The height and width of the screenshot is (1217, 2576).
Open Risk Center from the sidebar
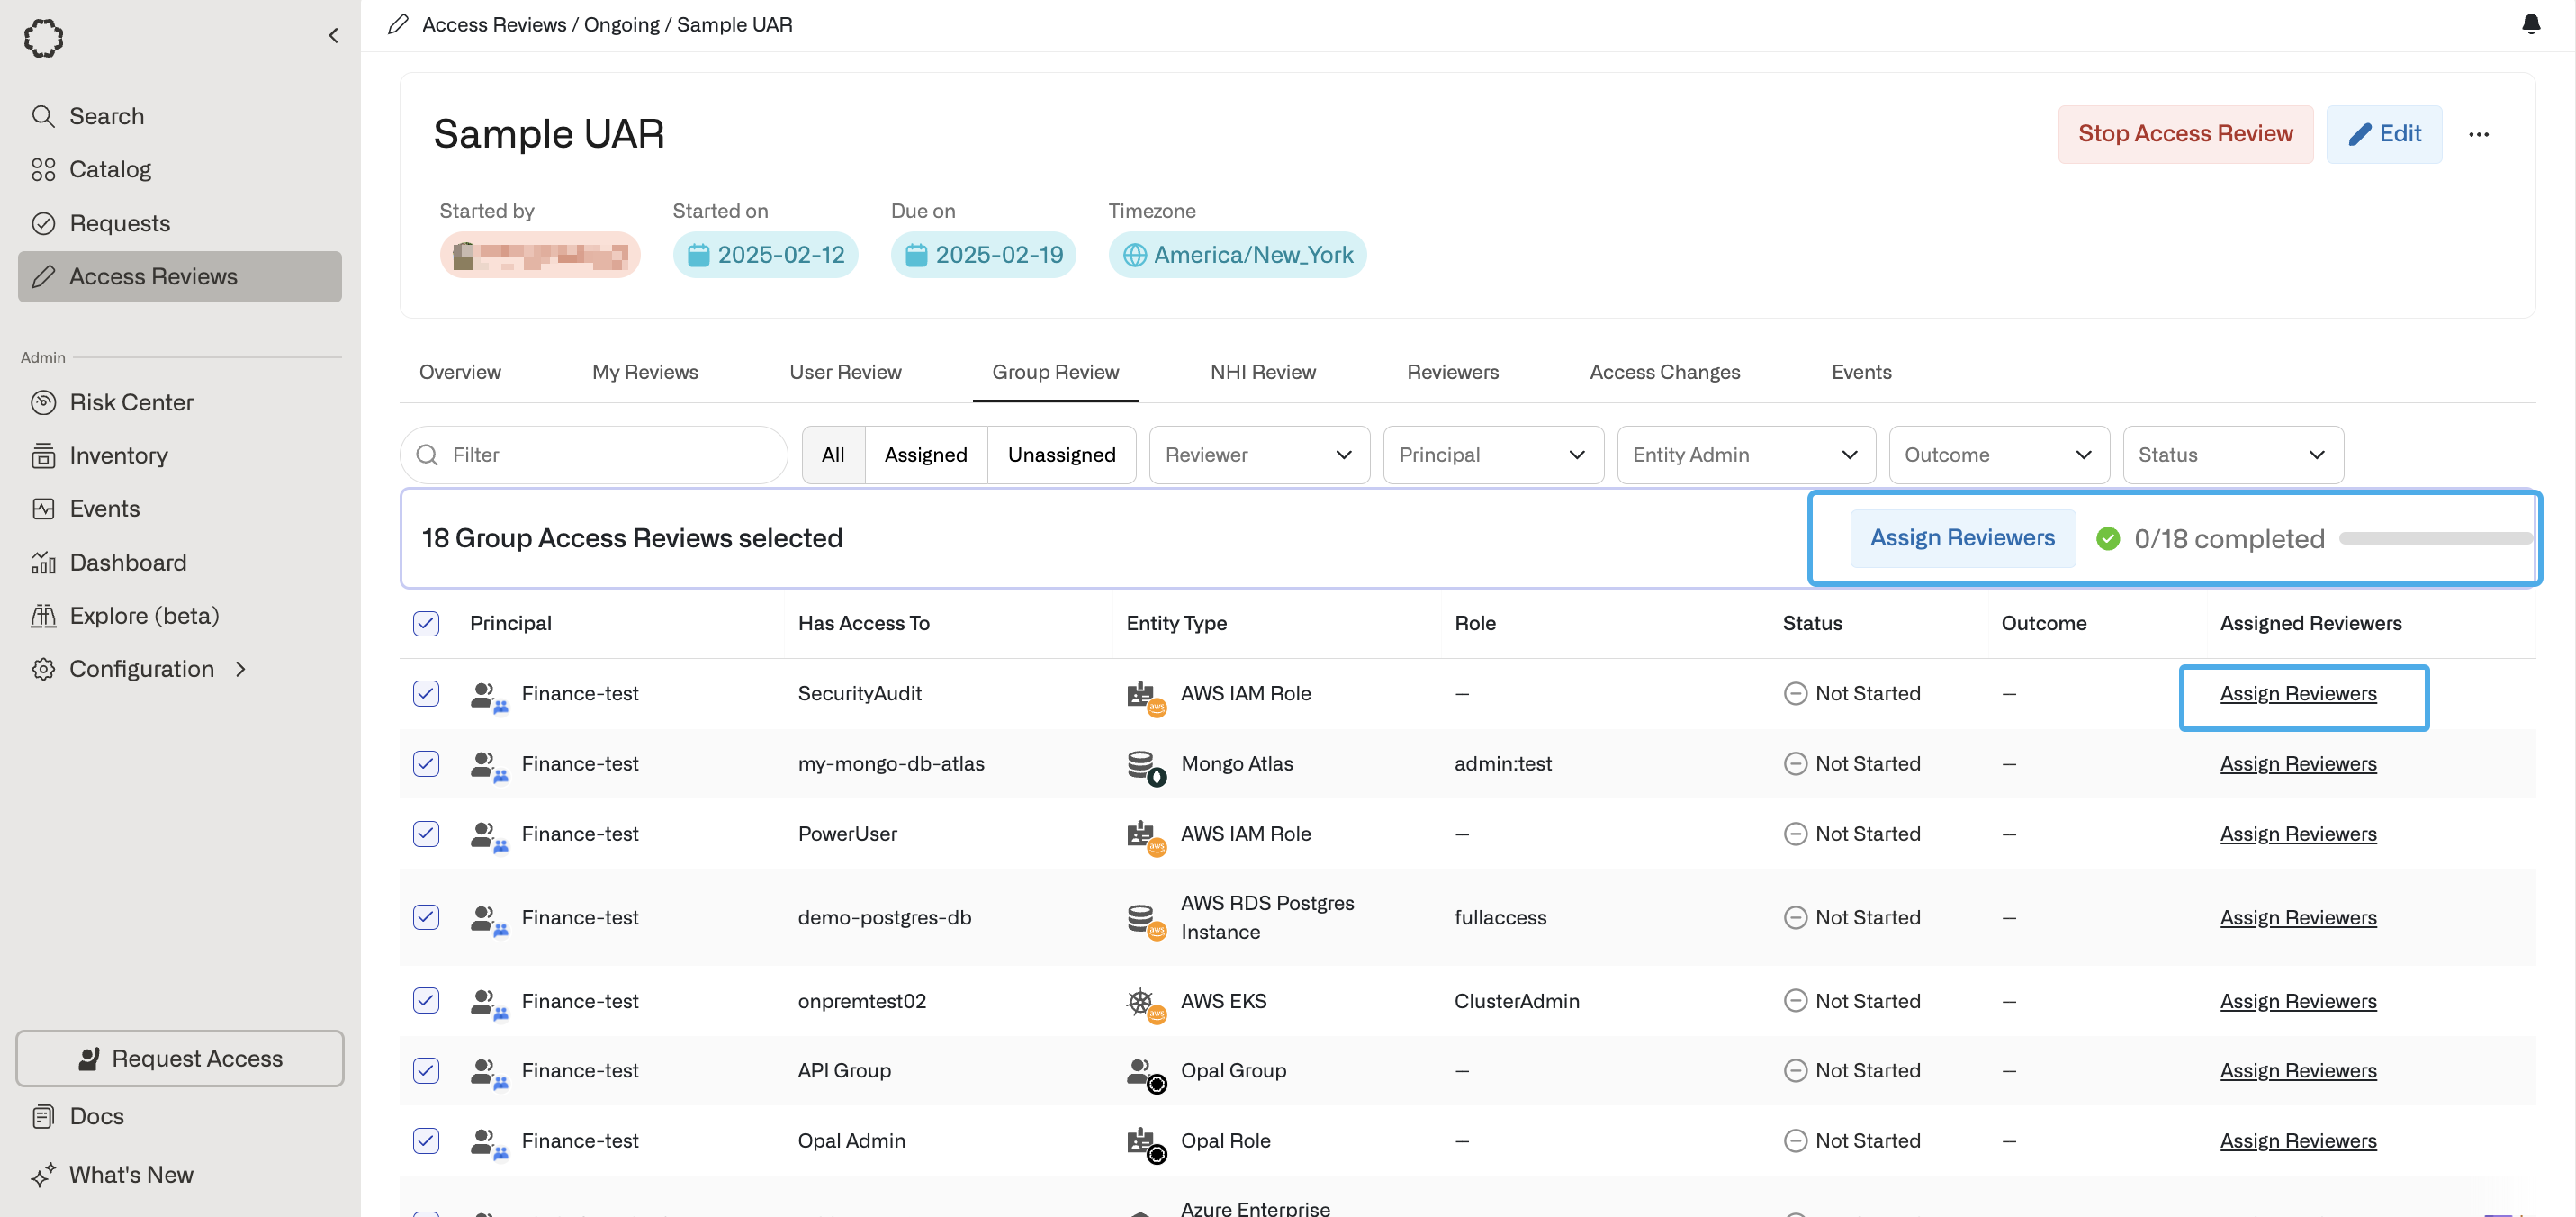point(131,402)
